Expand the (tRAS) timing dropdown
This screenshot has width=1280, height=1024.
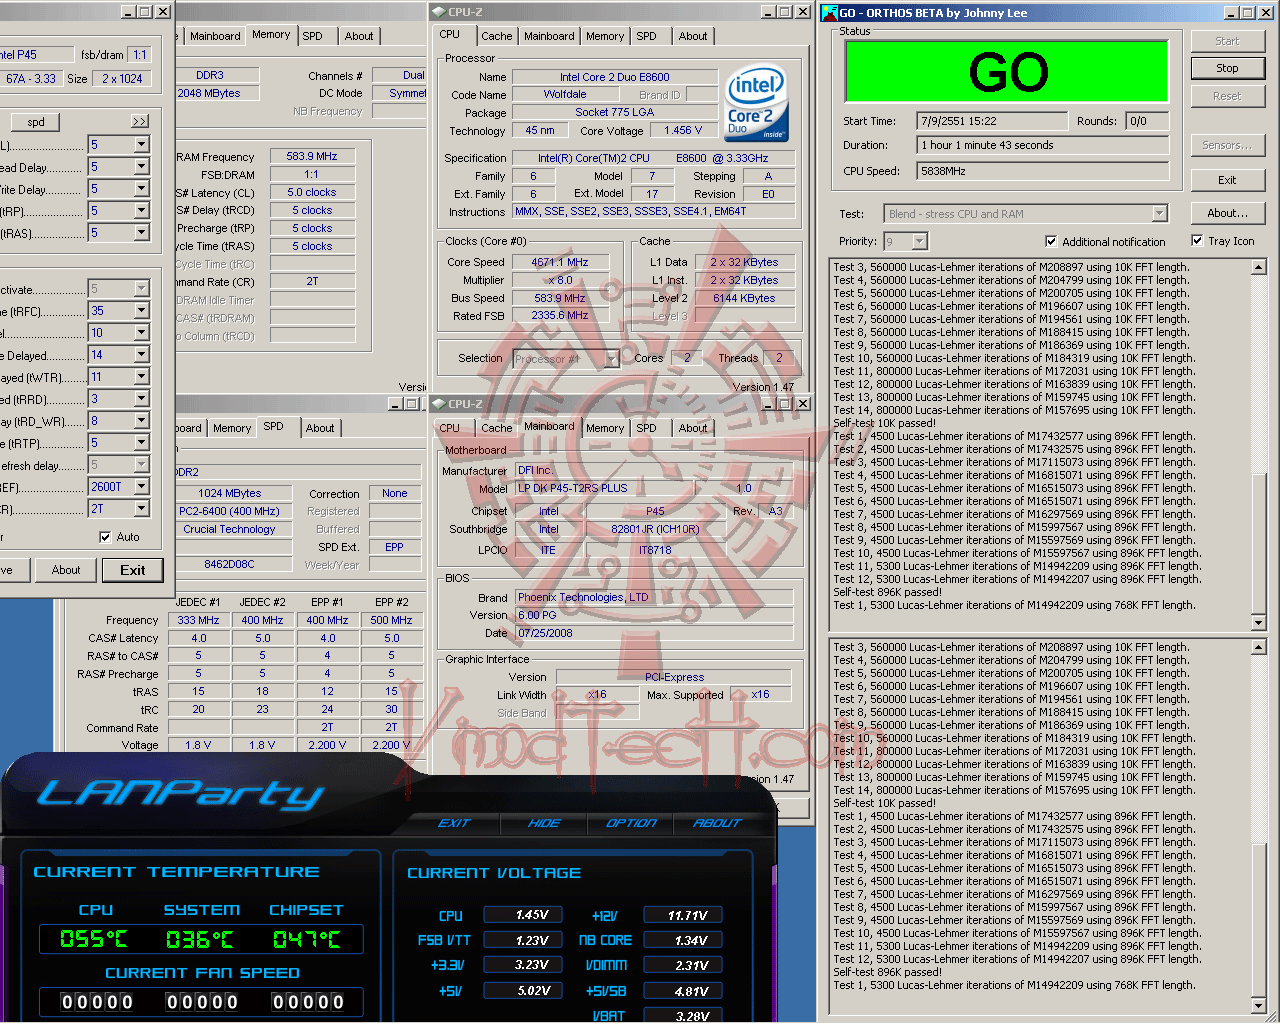pyautogui.click(x=141, y=233)
